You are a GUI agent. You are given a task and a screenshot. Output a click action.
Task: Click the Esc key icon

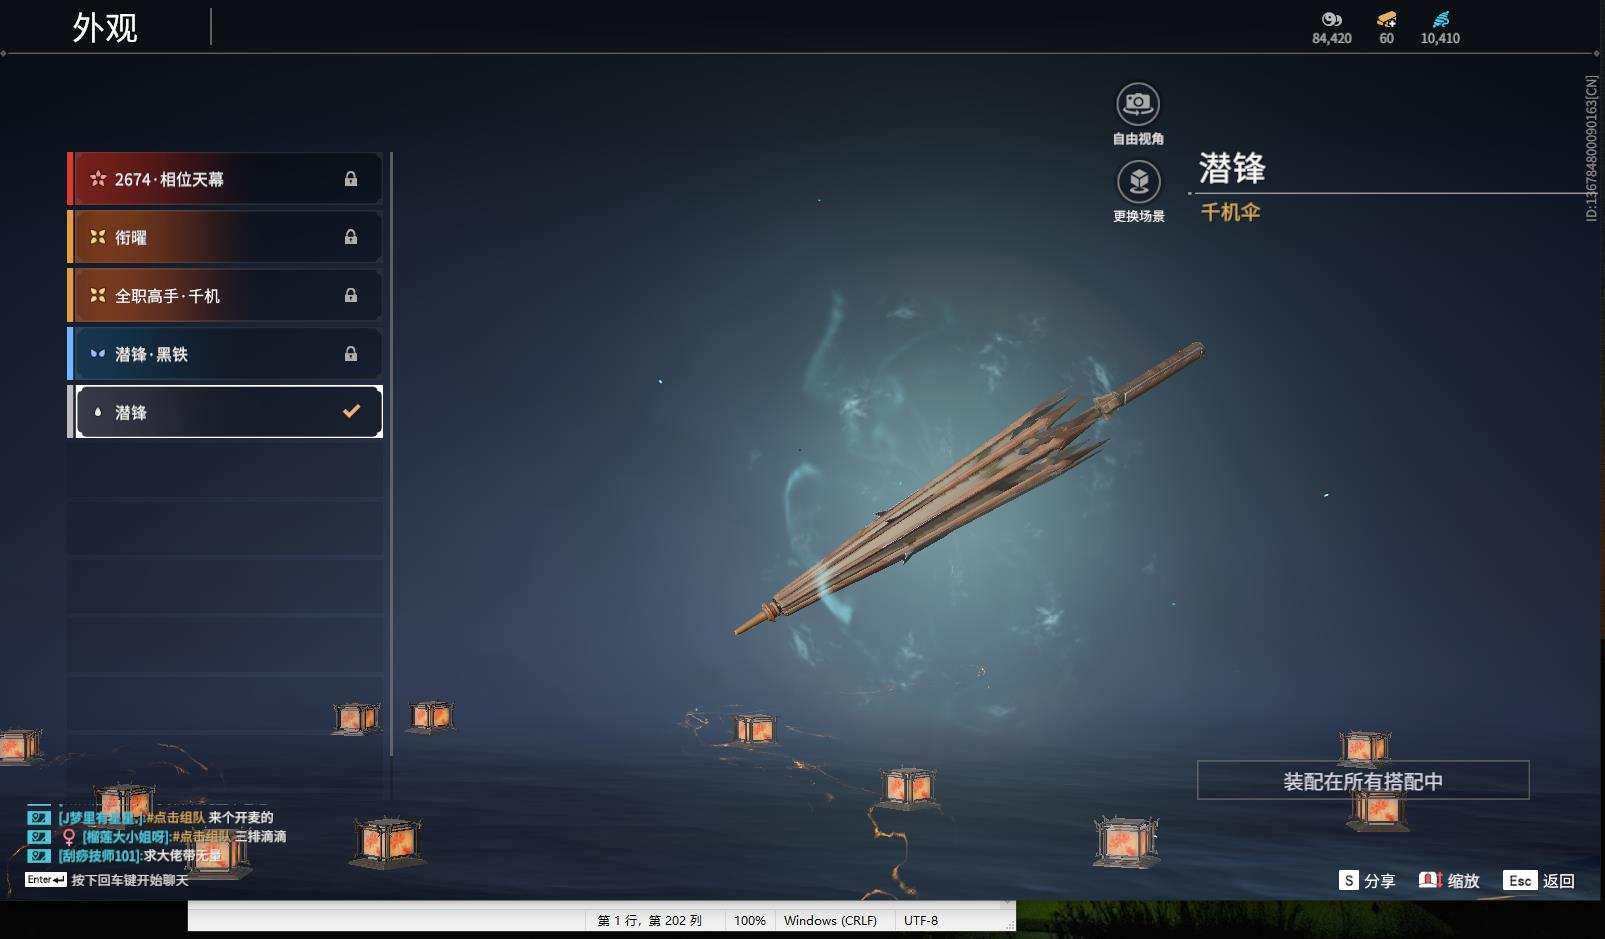click(1520, 880)
